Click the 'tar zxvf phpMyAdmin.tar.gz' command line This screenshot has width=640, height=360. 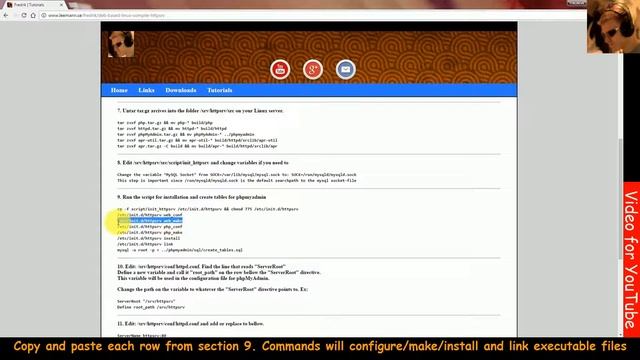[186, 134]
